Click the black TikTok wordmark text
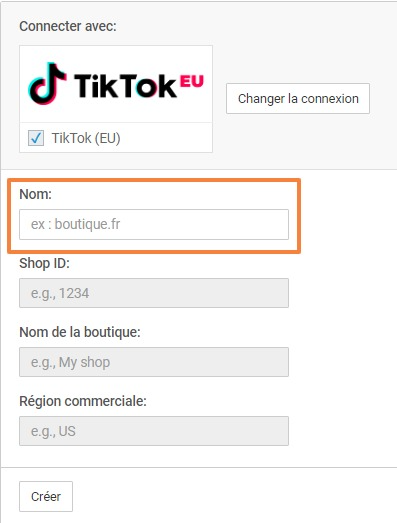 (125, 85)
